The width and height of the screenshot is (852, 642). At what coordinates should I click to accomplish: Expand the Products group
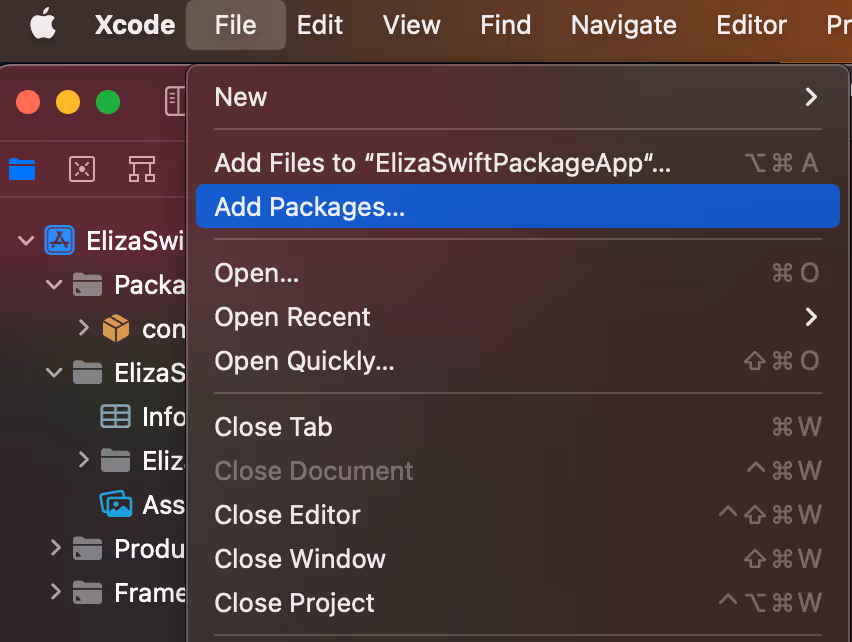pyautogui.click(x=55, y=548)
